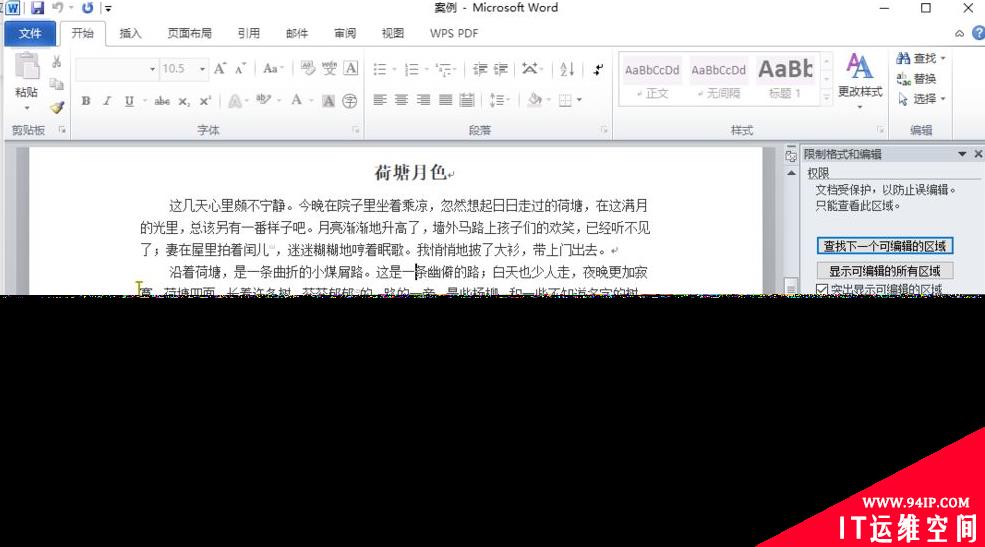Open the Font dialog launcher

(x=356, y=130)
